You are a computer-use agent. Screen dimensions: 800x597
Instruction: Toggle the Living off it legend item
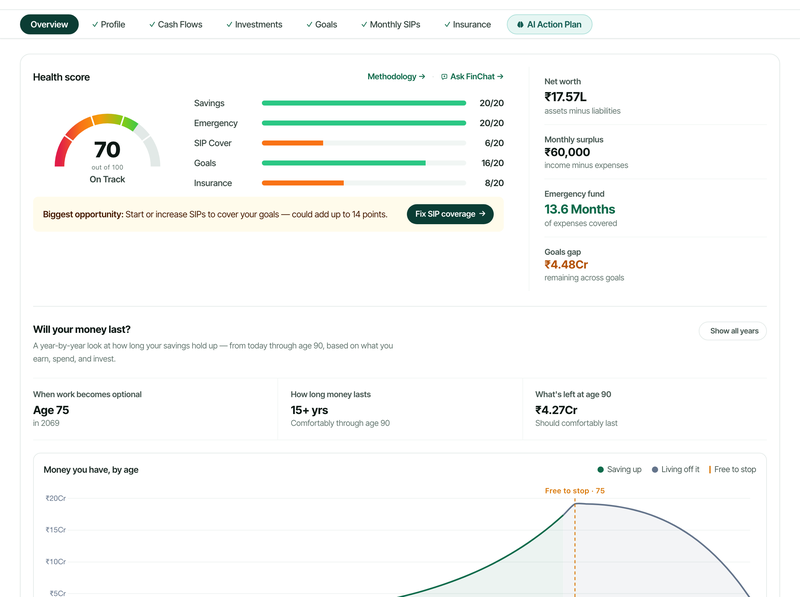(676, 469)
